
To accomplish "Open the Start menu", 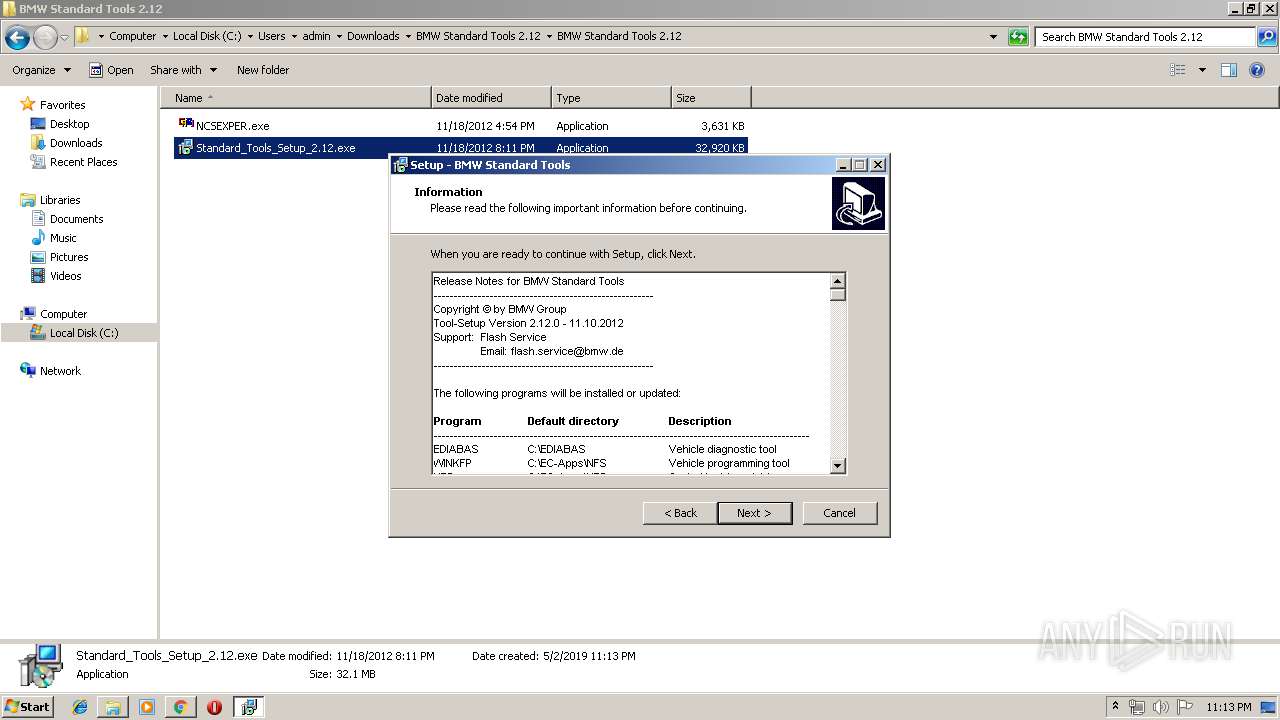I will [27, 707].
